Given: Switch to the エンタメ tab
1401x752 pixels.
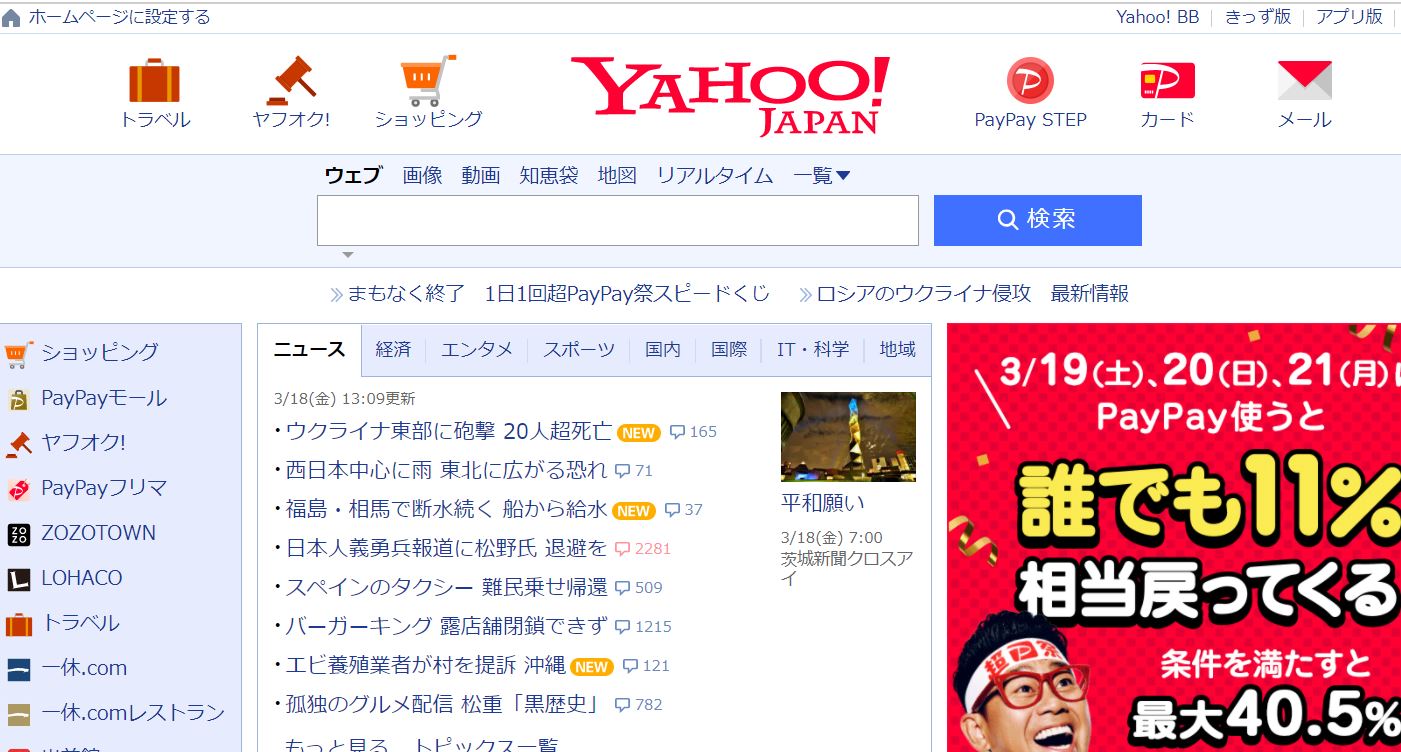Looking at the screenshot, I should click(477, 350).
